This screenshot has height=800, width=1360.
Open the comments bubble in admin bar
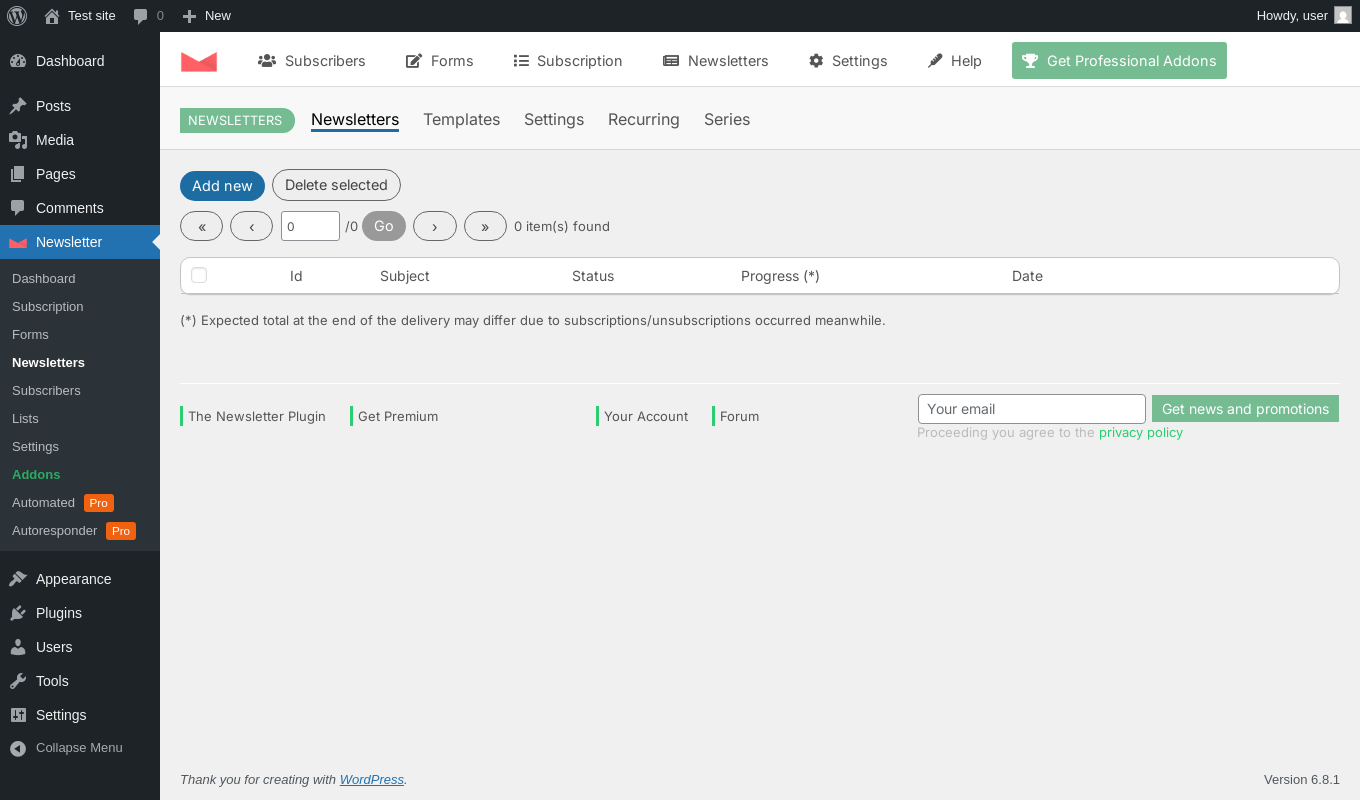(x=141, y=16)
